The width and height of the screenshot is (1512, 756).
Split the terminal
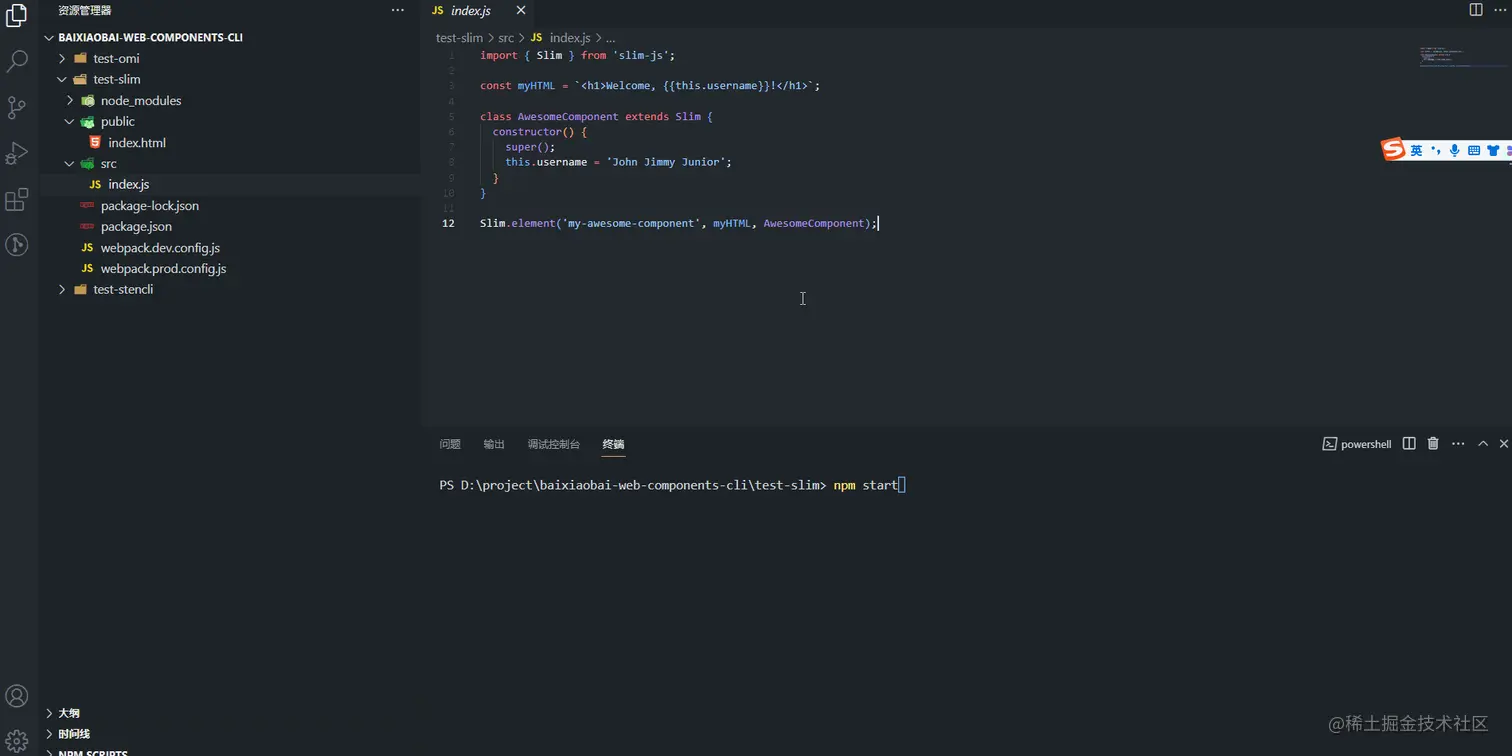point(1409,443)
